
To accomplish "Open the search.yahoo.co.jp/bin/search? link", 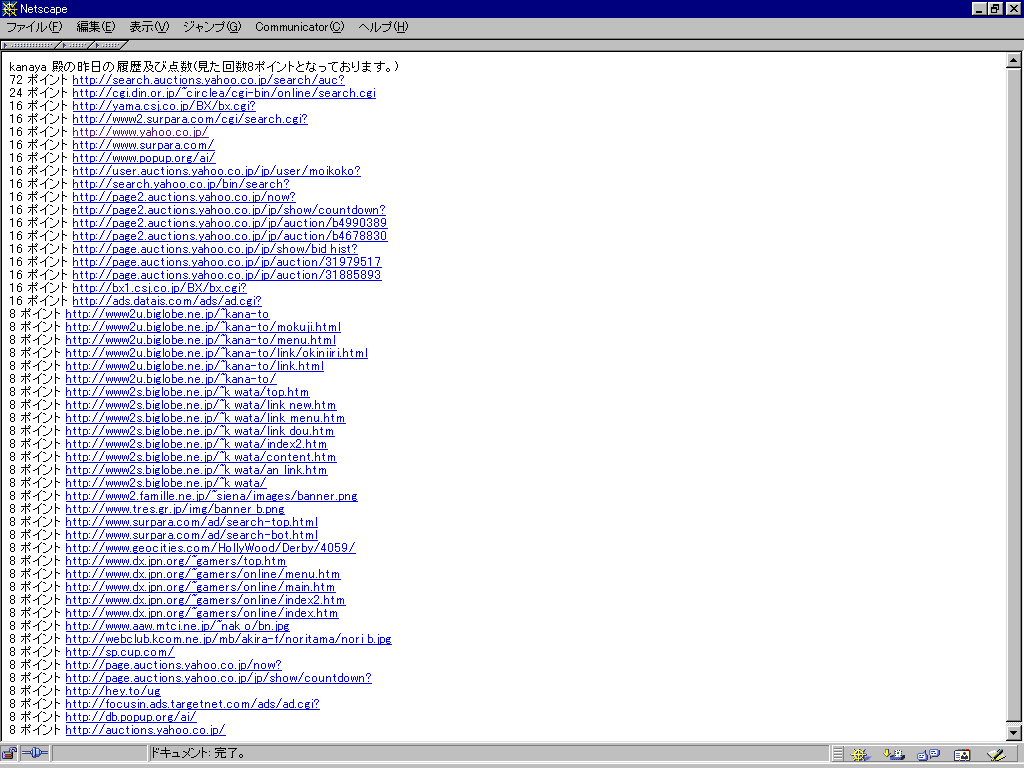I will 181,184.
